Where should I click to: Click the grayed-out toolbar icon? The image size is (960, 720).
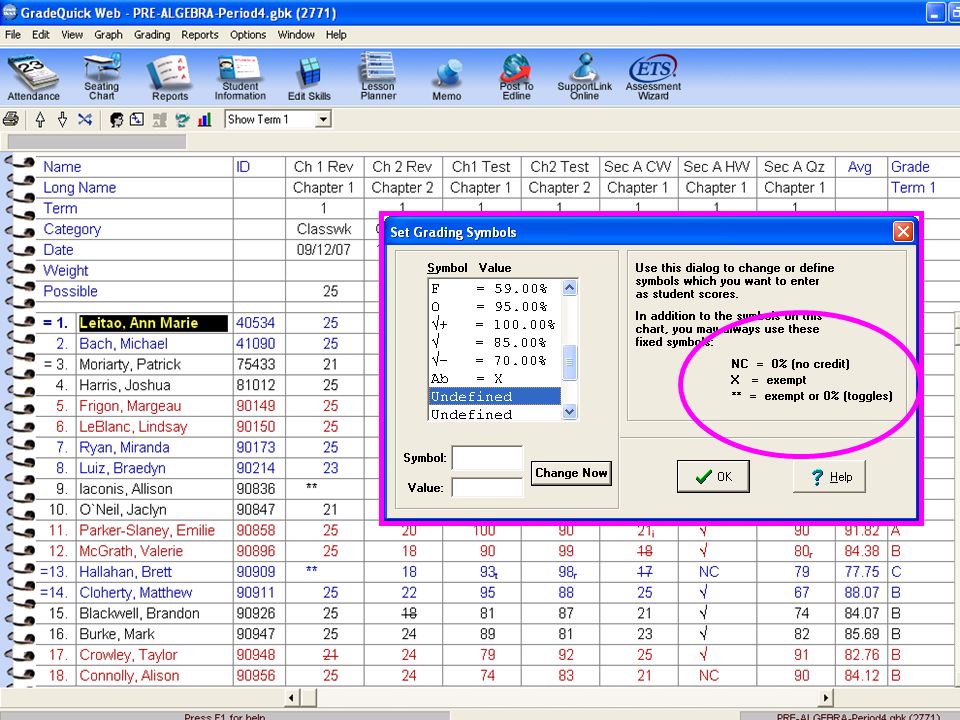[x=160, y=119]
